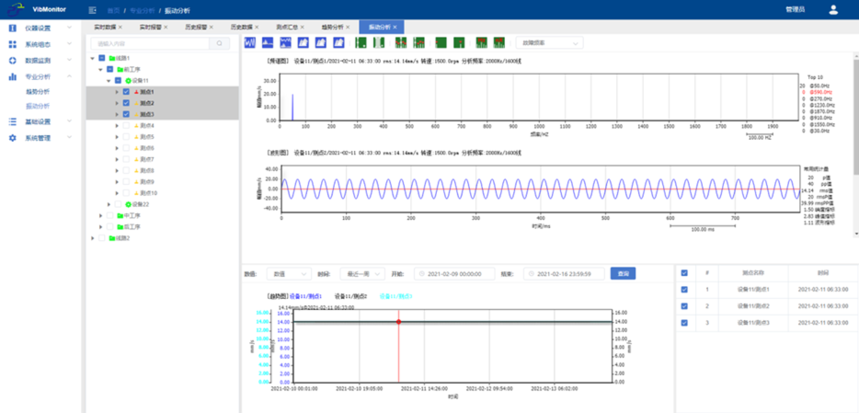Click the sidebar collapse icon in the header
Image resolution: width=859 pixels, height=413 pixels.
(x=92, y=10)
